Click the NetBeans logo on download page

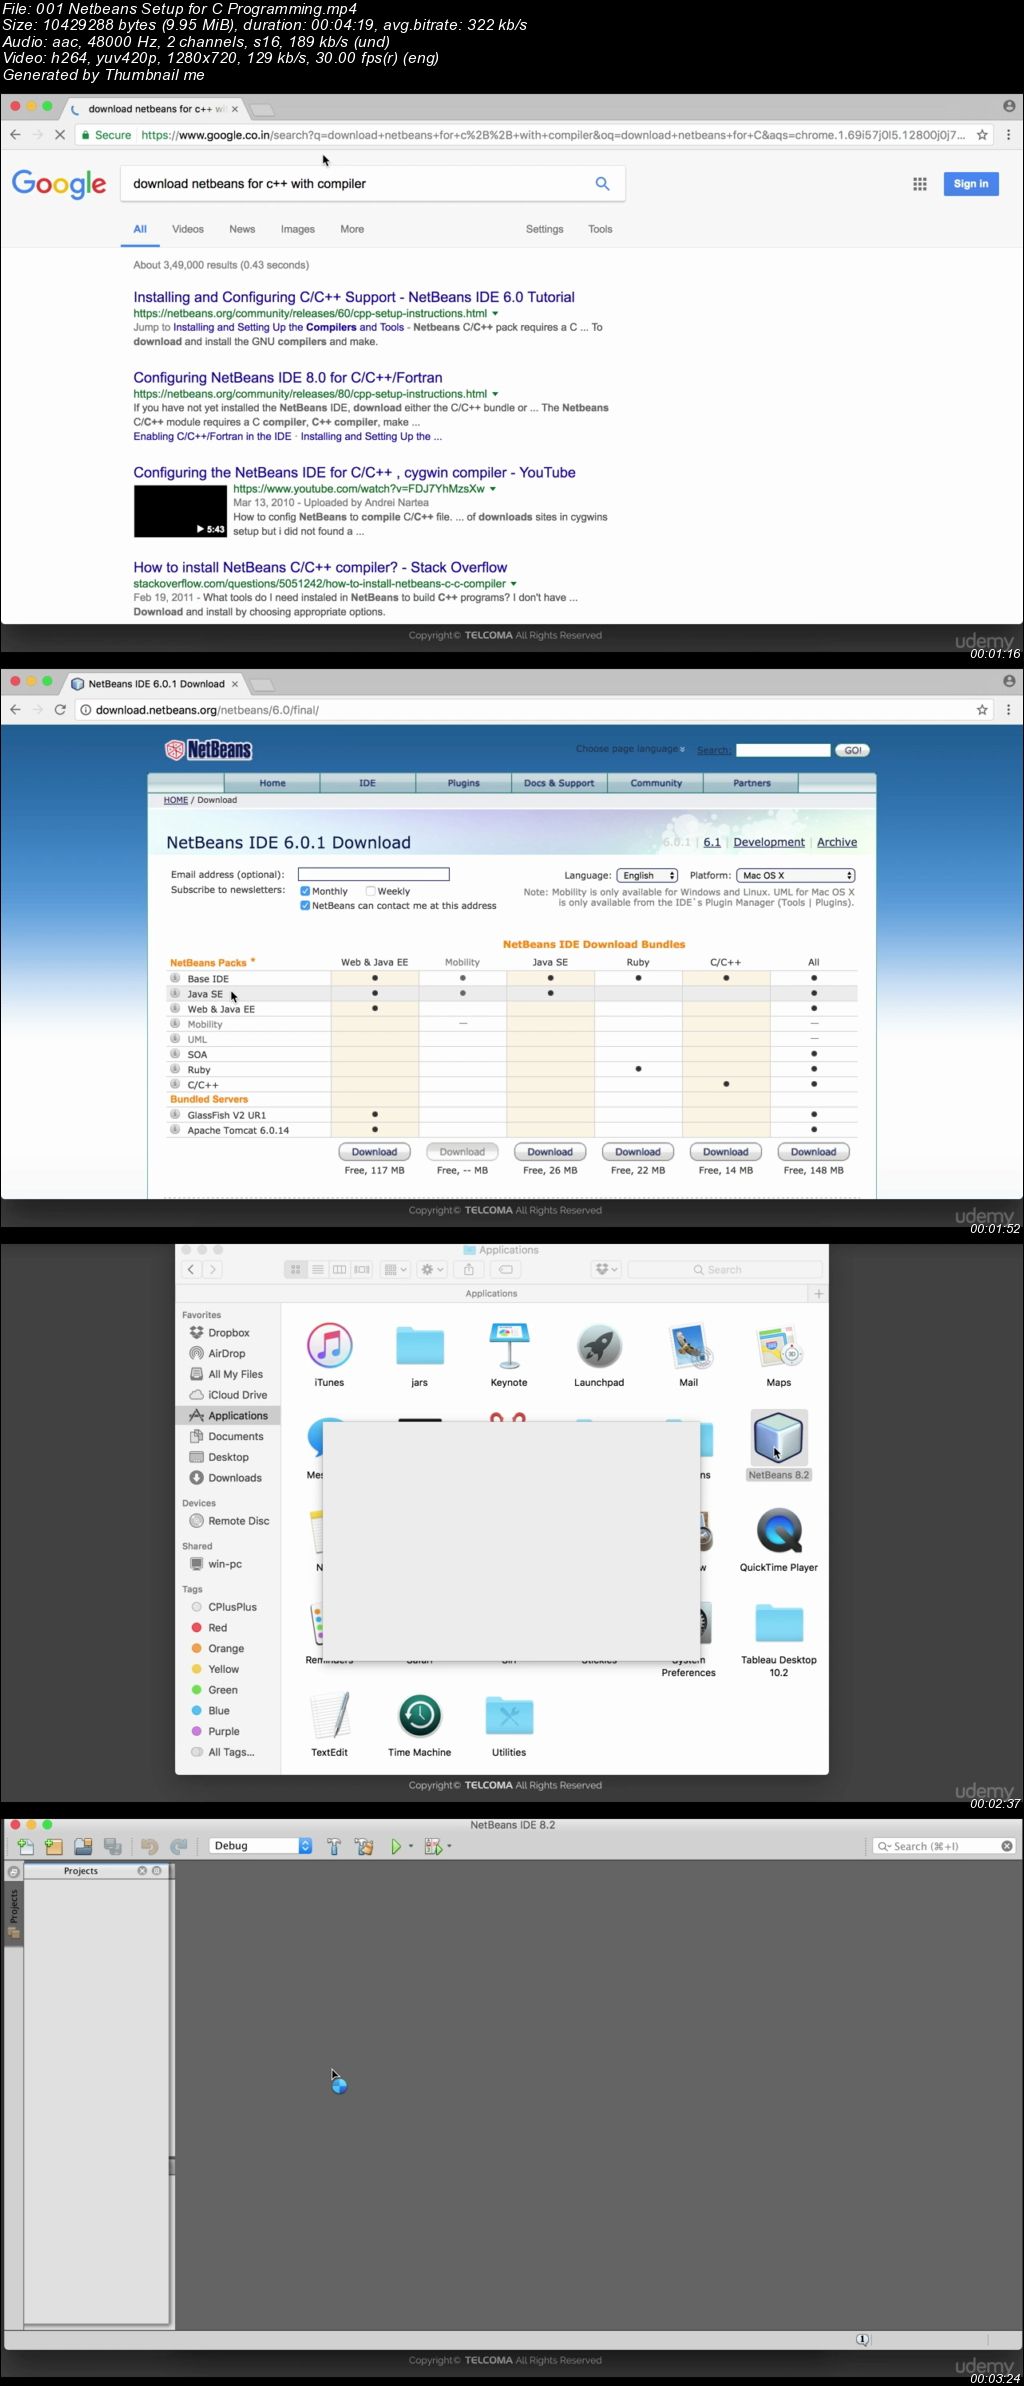(x=209, y=750)
